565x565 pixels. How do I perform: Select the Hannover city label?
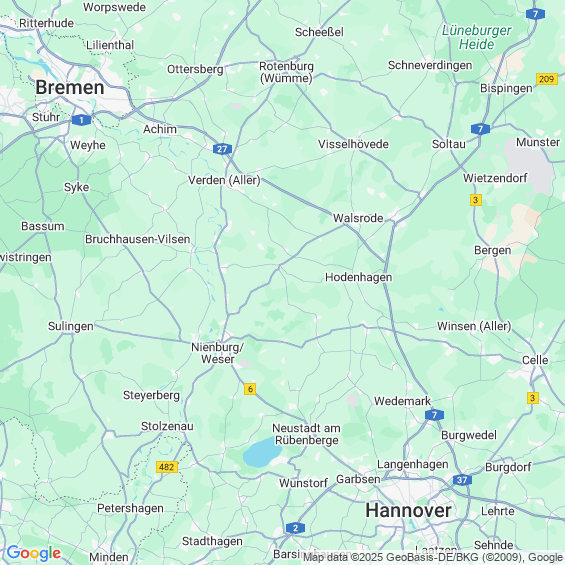tap(408, 511)
